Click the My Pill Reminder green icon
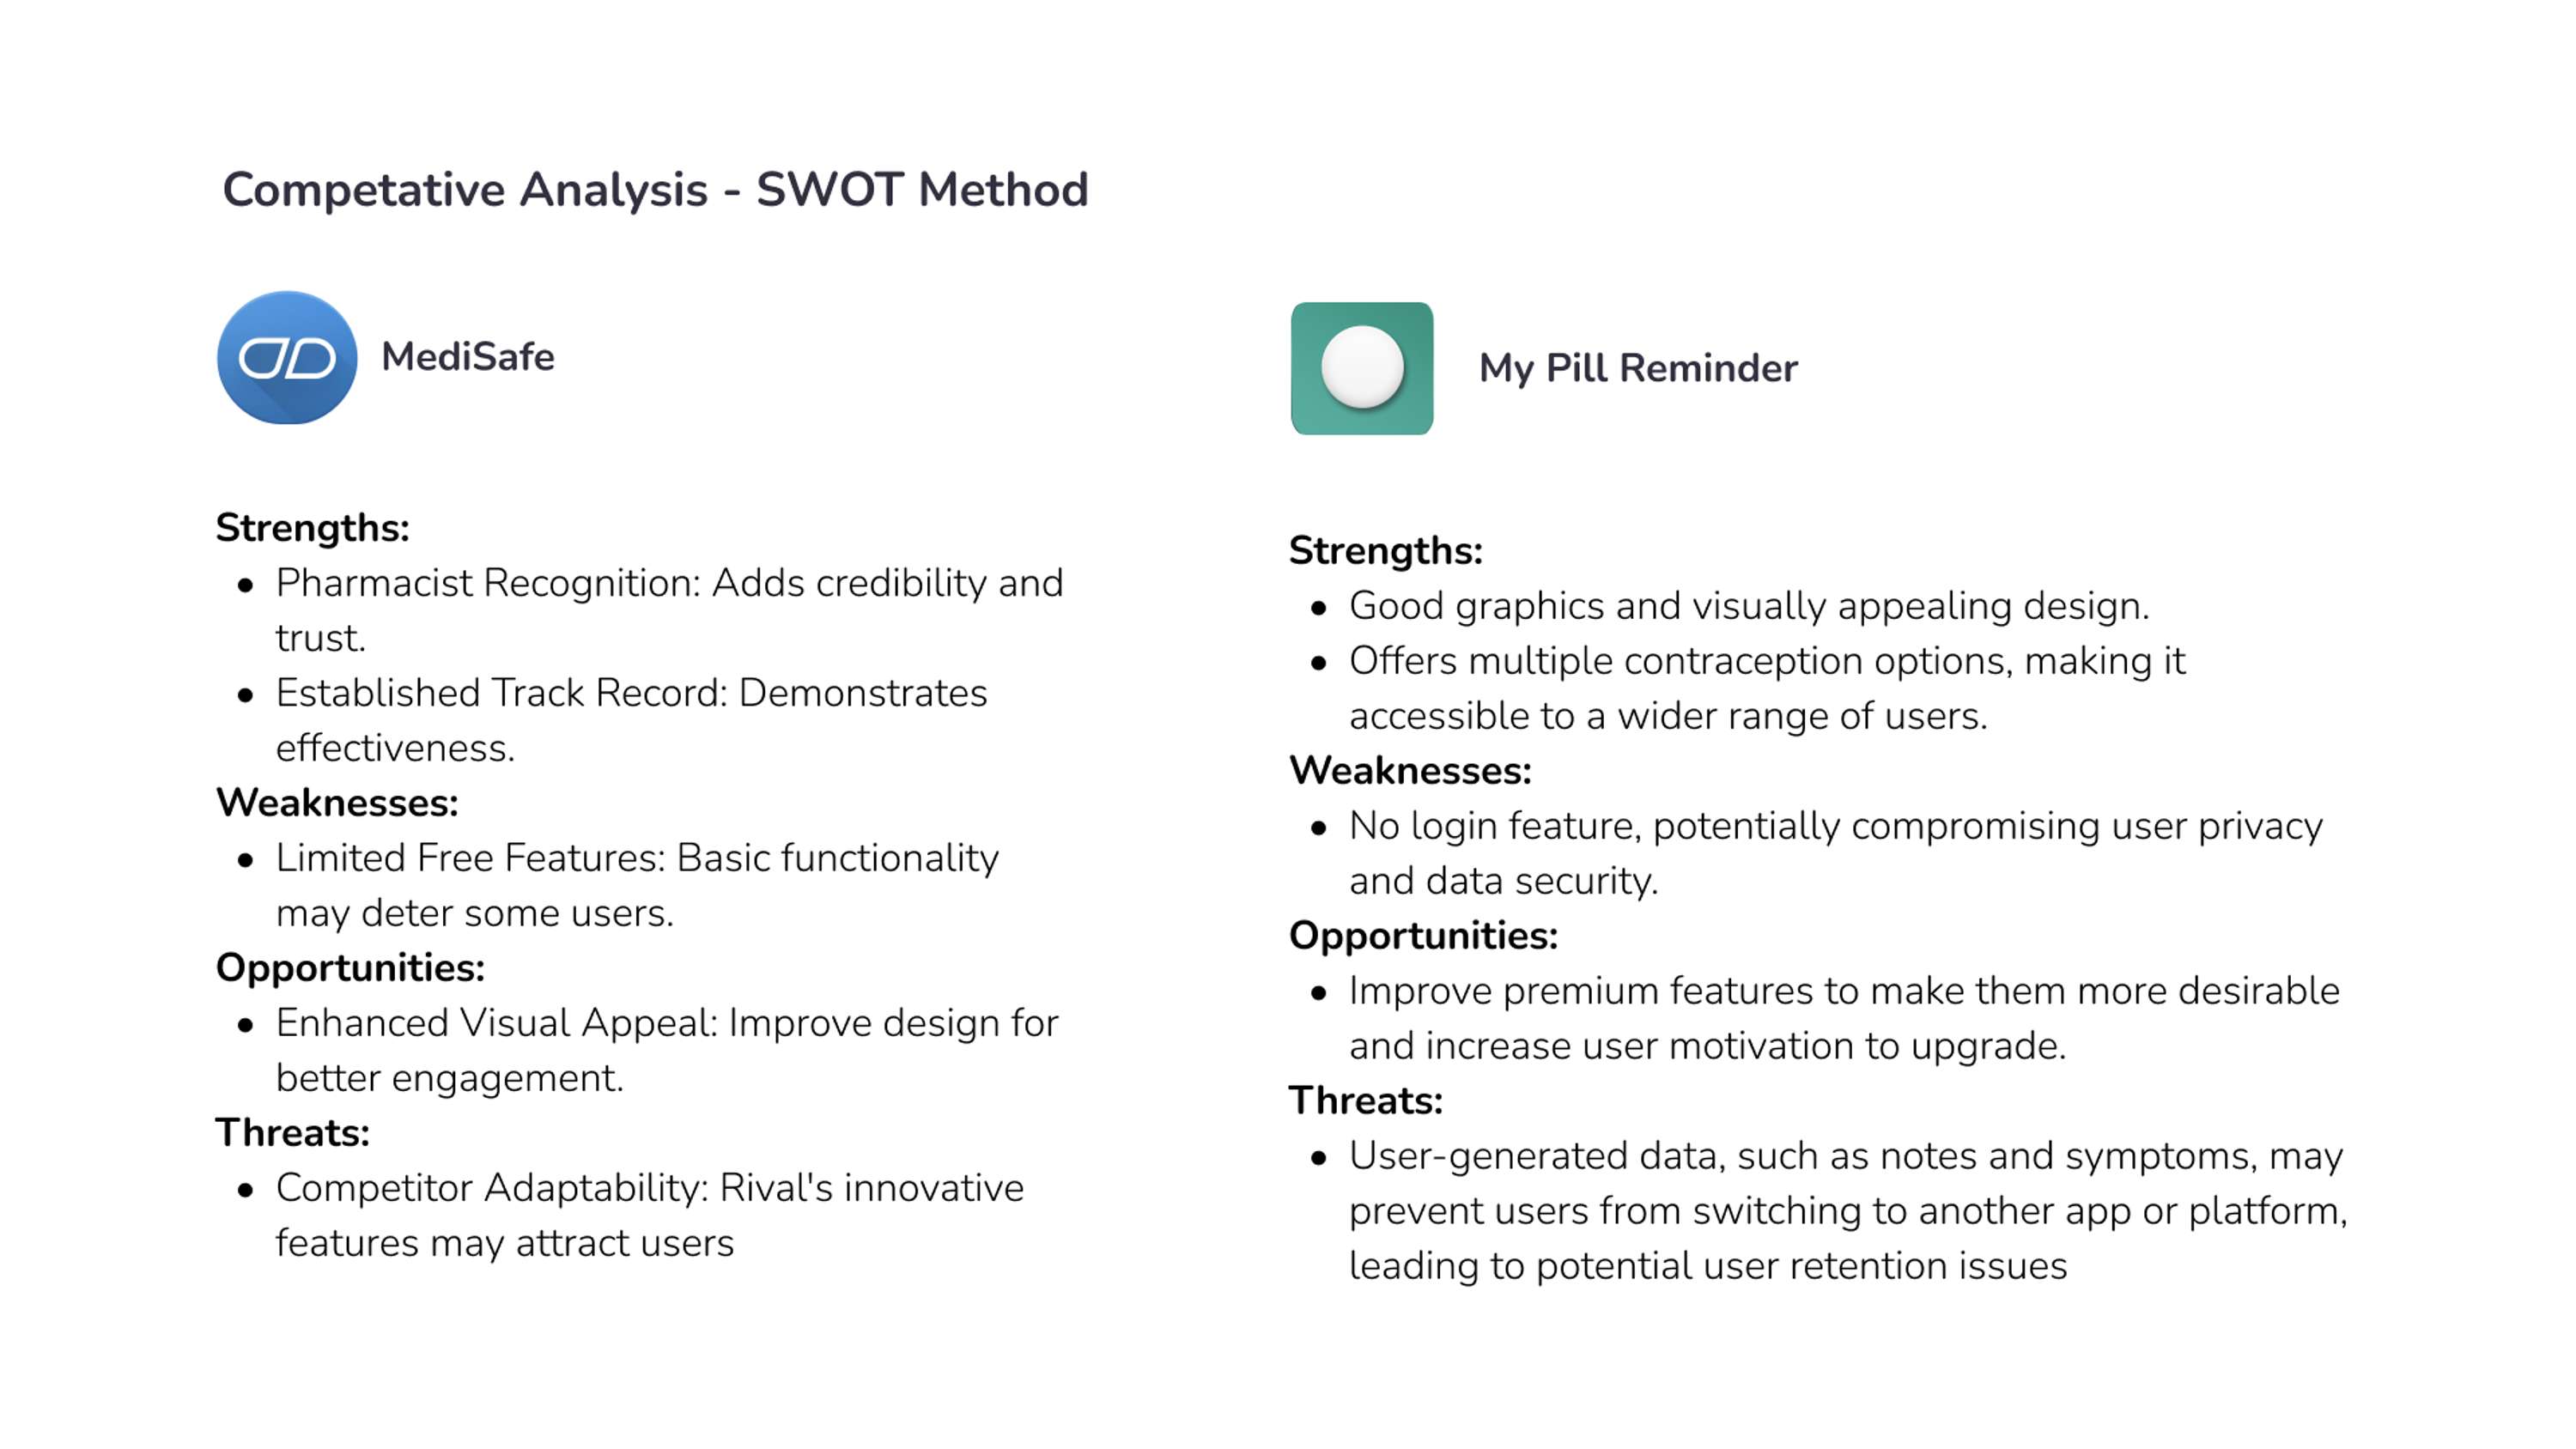2576x1449 pixels. click(1362, 368)
